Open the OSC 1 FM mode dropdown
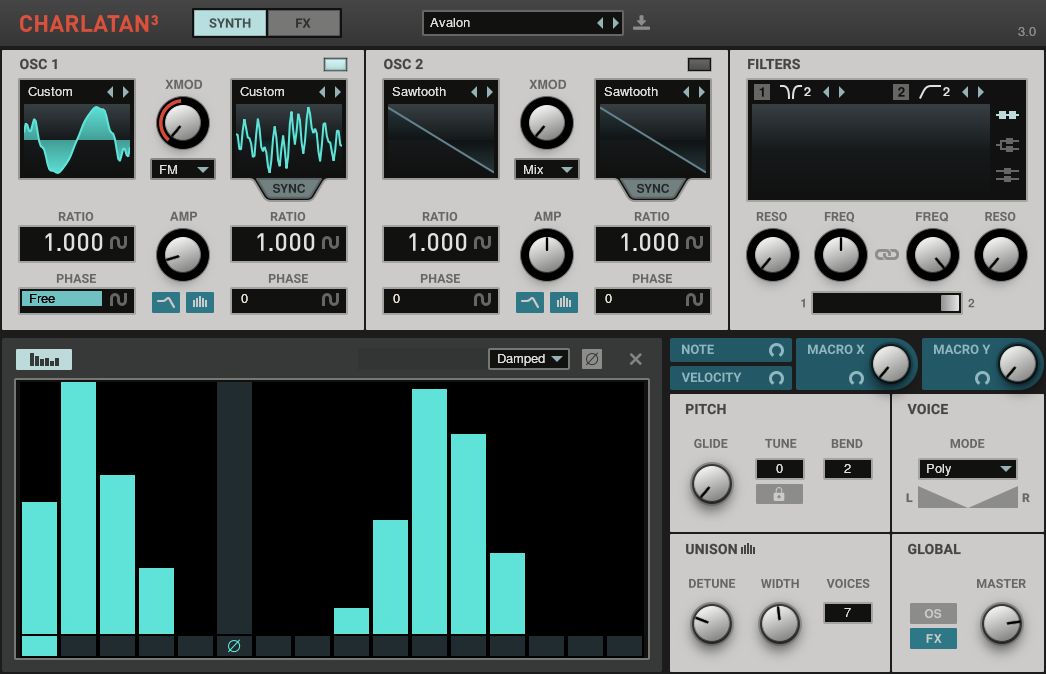 [183, 170]
